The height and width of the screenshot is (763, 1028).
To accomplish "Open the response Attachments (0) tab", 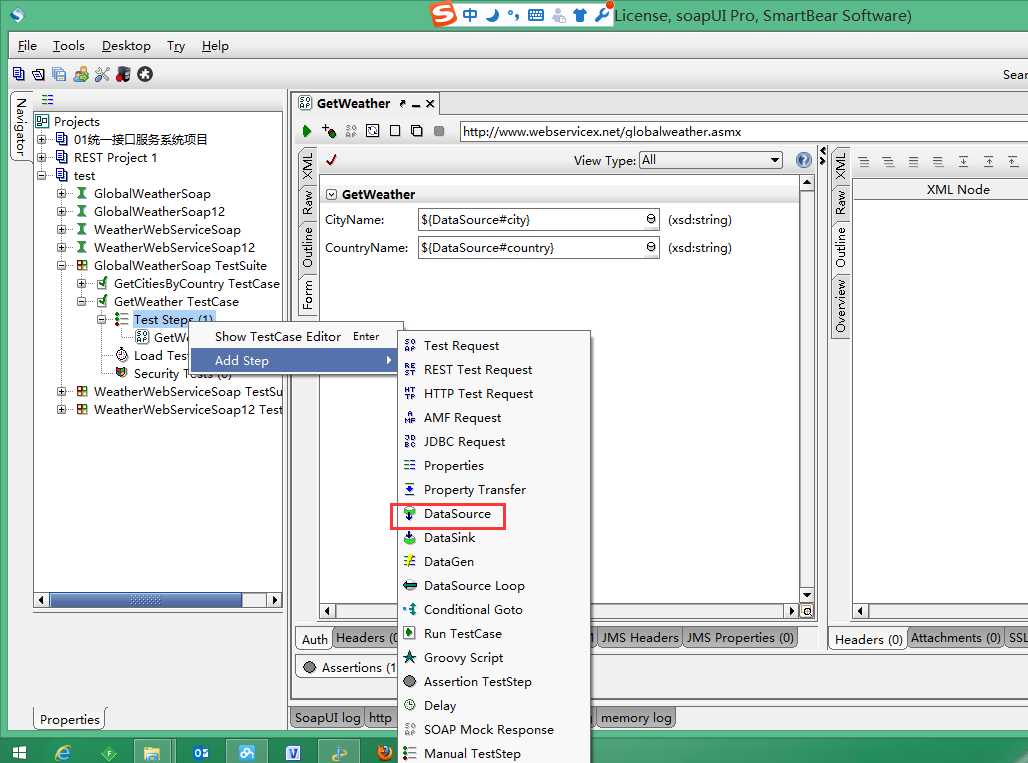I will 955,638.
